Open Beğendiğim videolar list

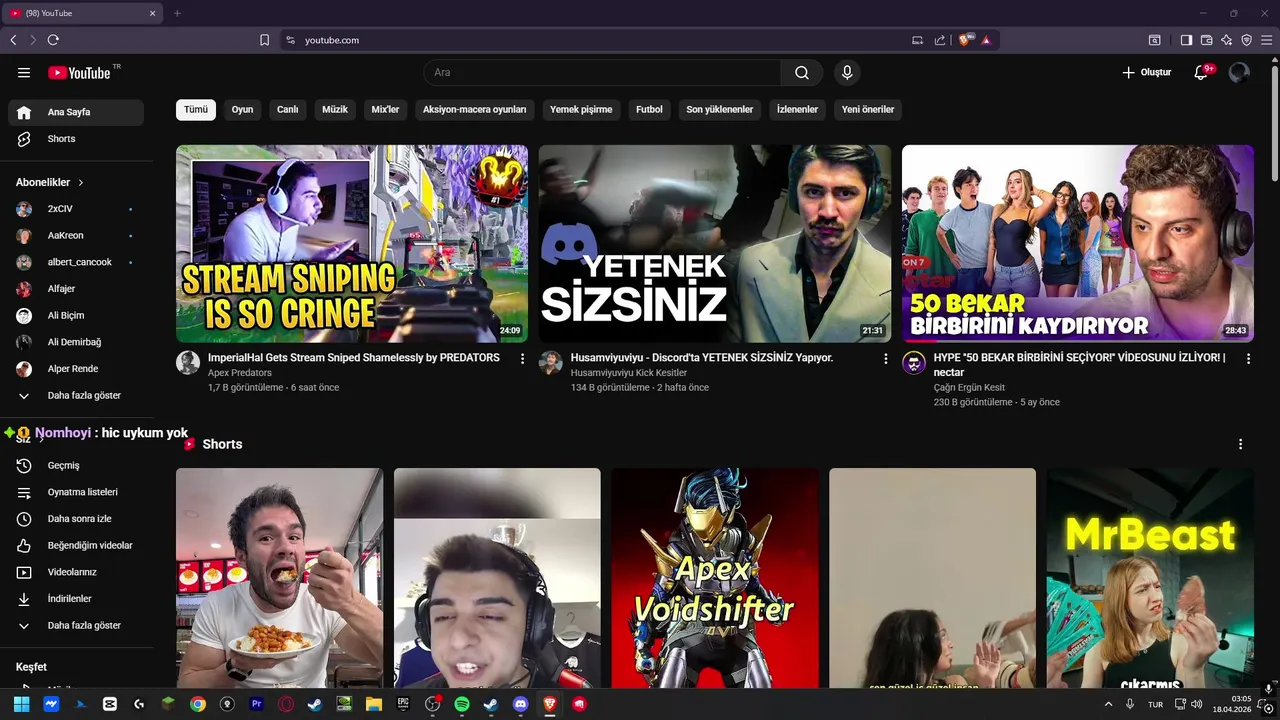[76, 545]
